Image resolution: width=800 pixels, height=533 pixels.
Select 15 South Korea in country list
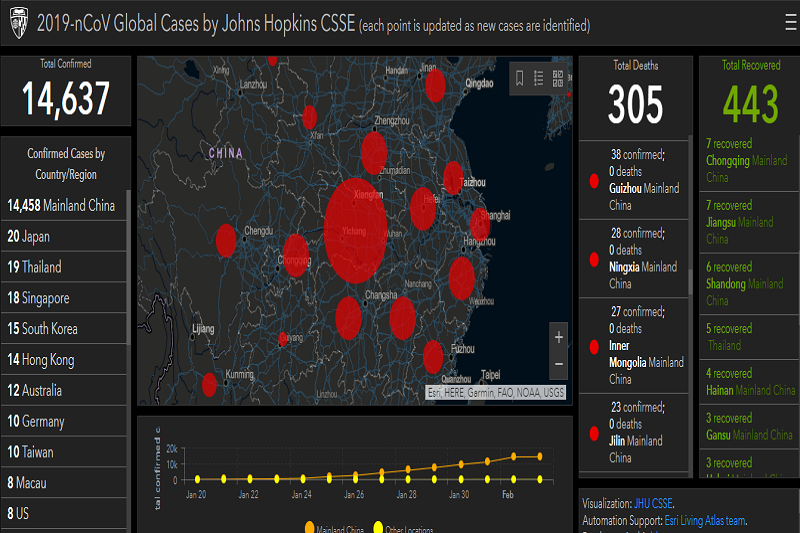(x=63, y=328)
